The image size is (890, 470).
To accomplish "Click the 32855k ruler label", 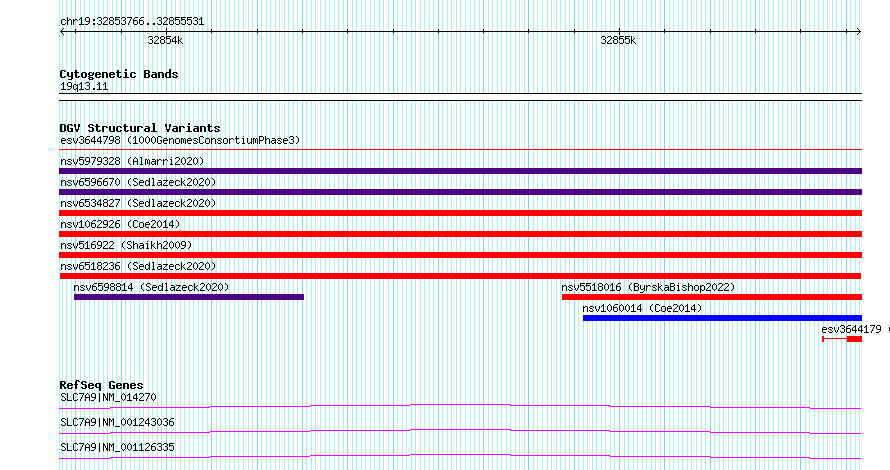I will click(618, 40).
